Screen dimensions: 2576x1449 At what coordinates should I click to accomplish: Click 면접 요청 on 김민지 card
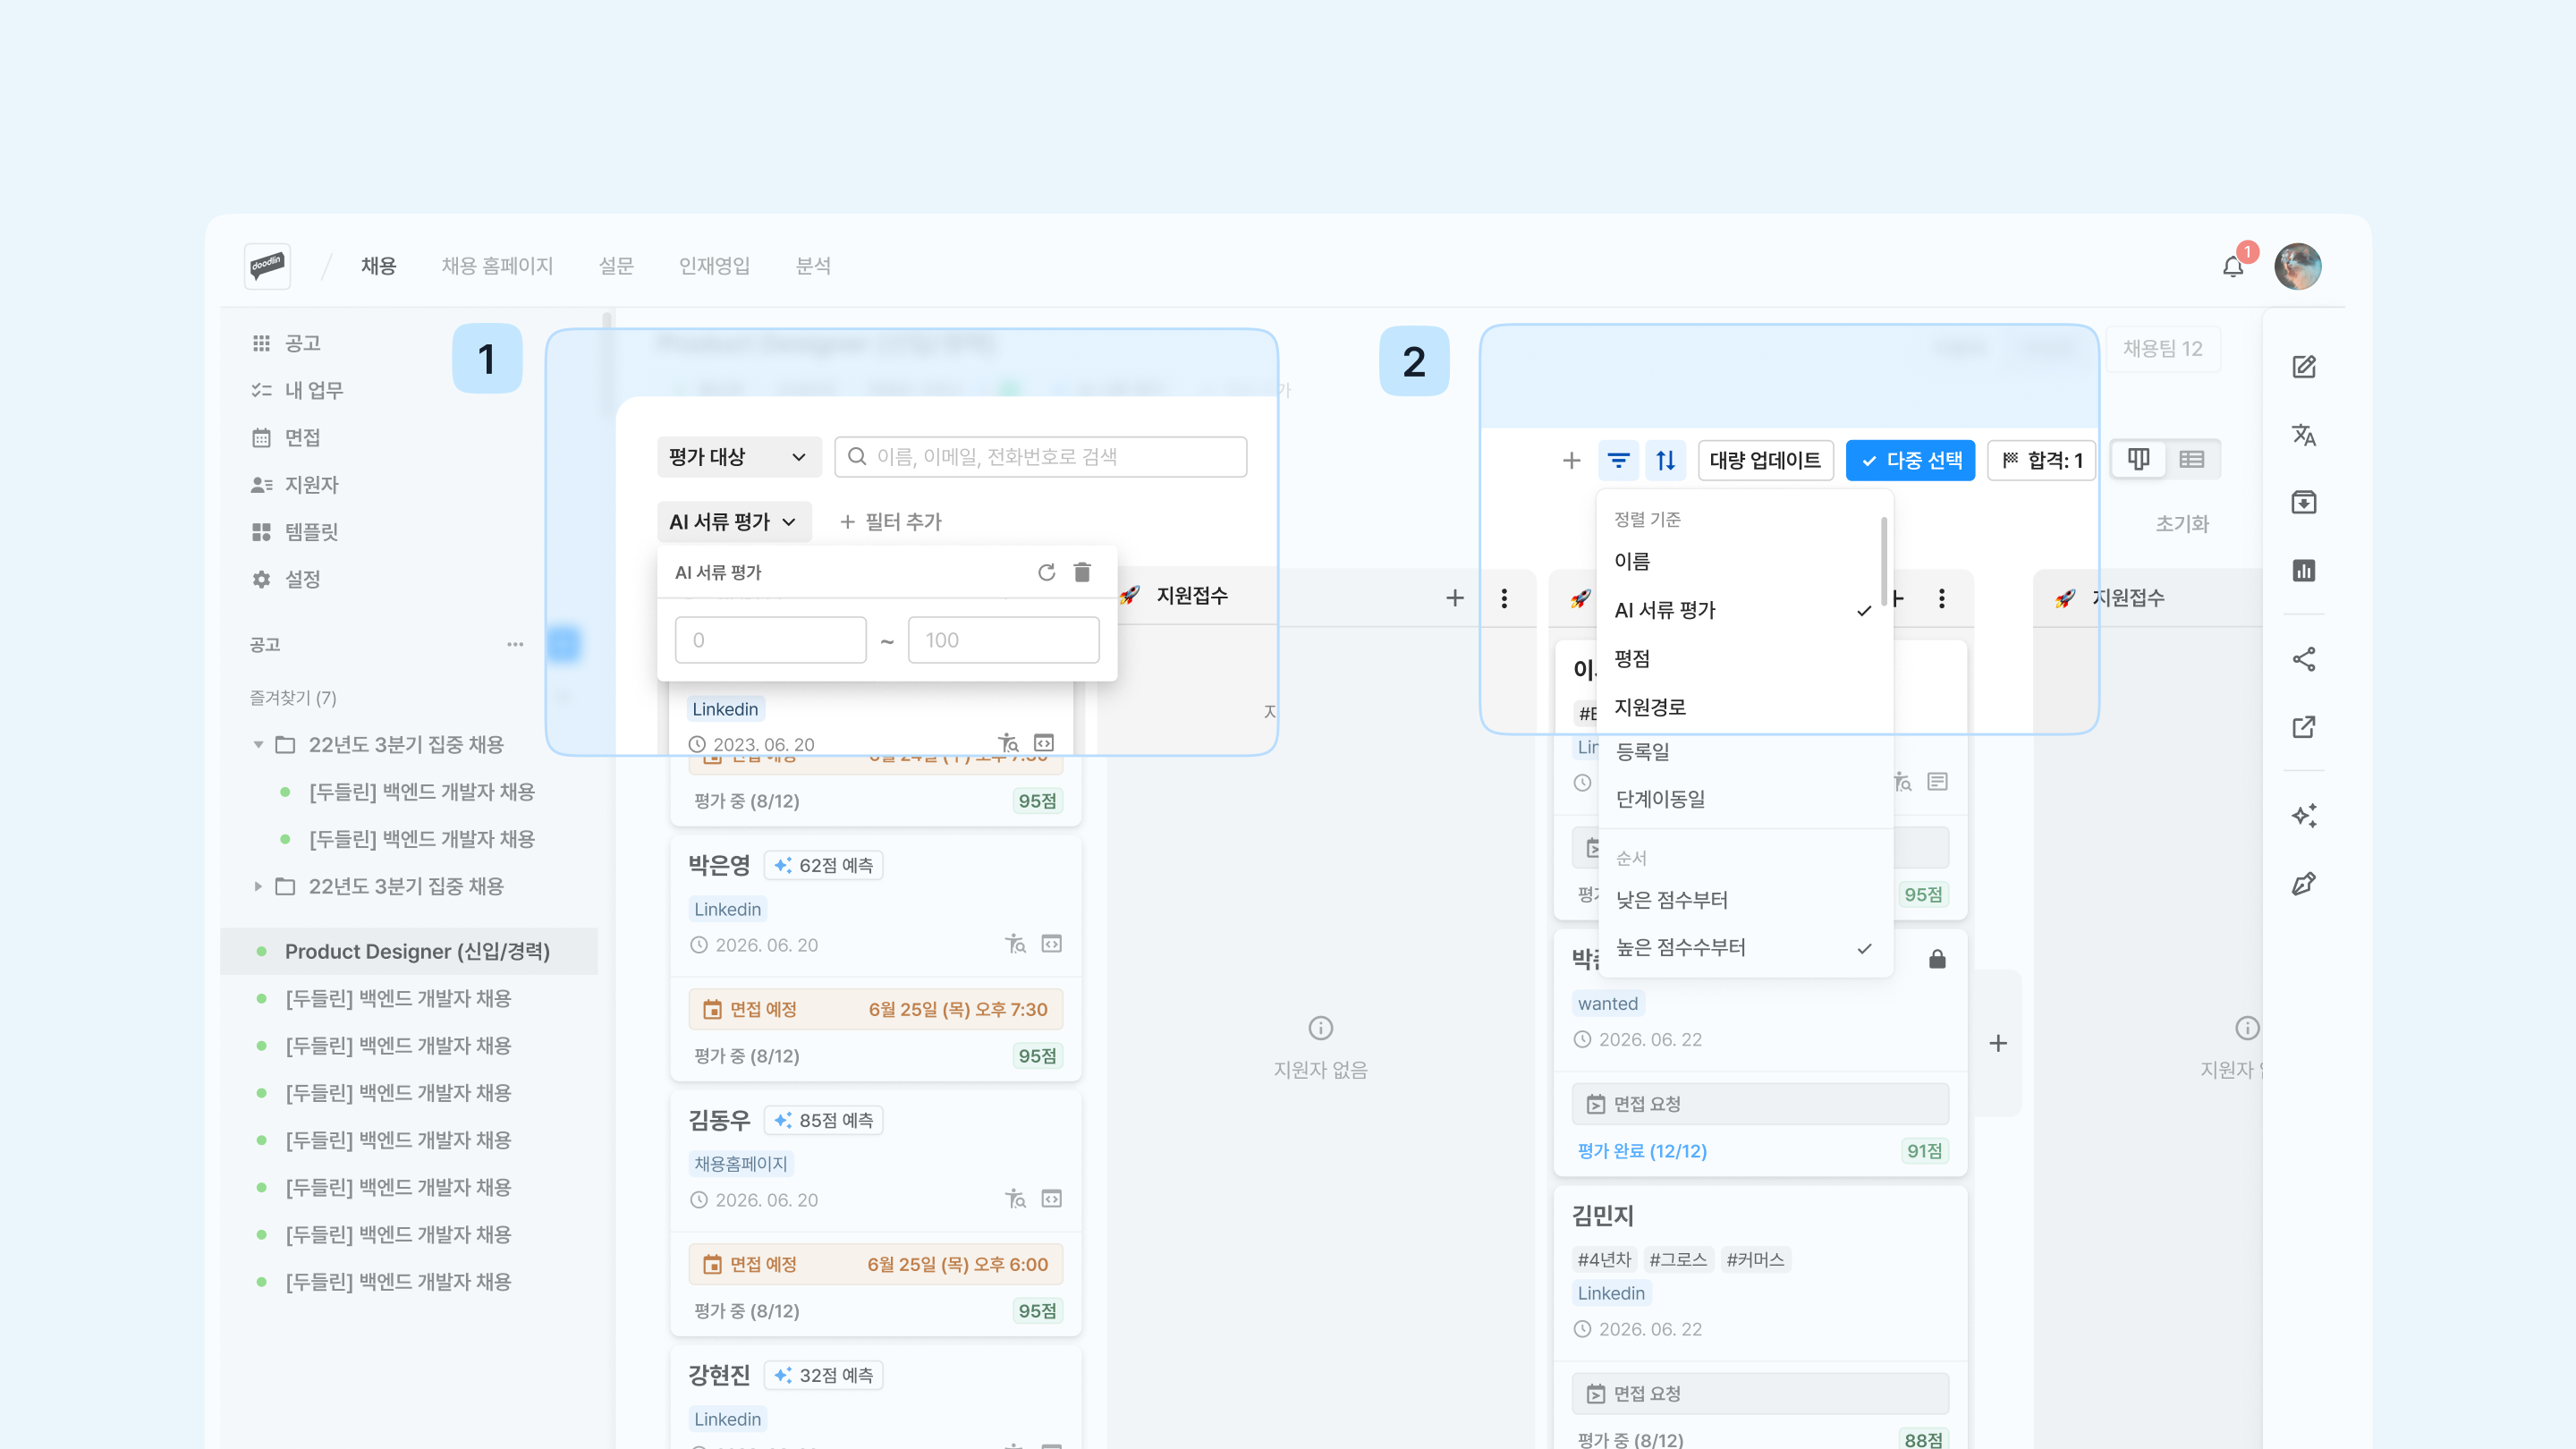click(x=1760, y=1394)
